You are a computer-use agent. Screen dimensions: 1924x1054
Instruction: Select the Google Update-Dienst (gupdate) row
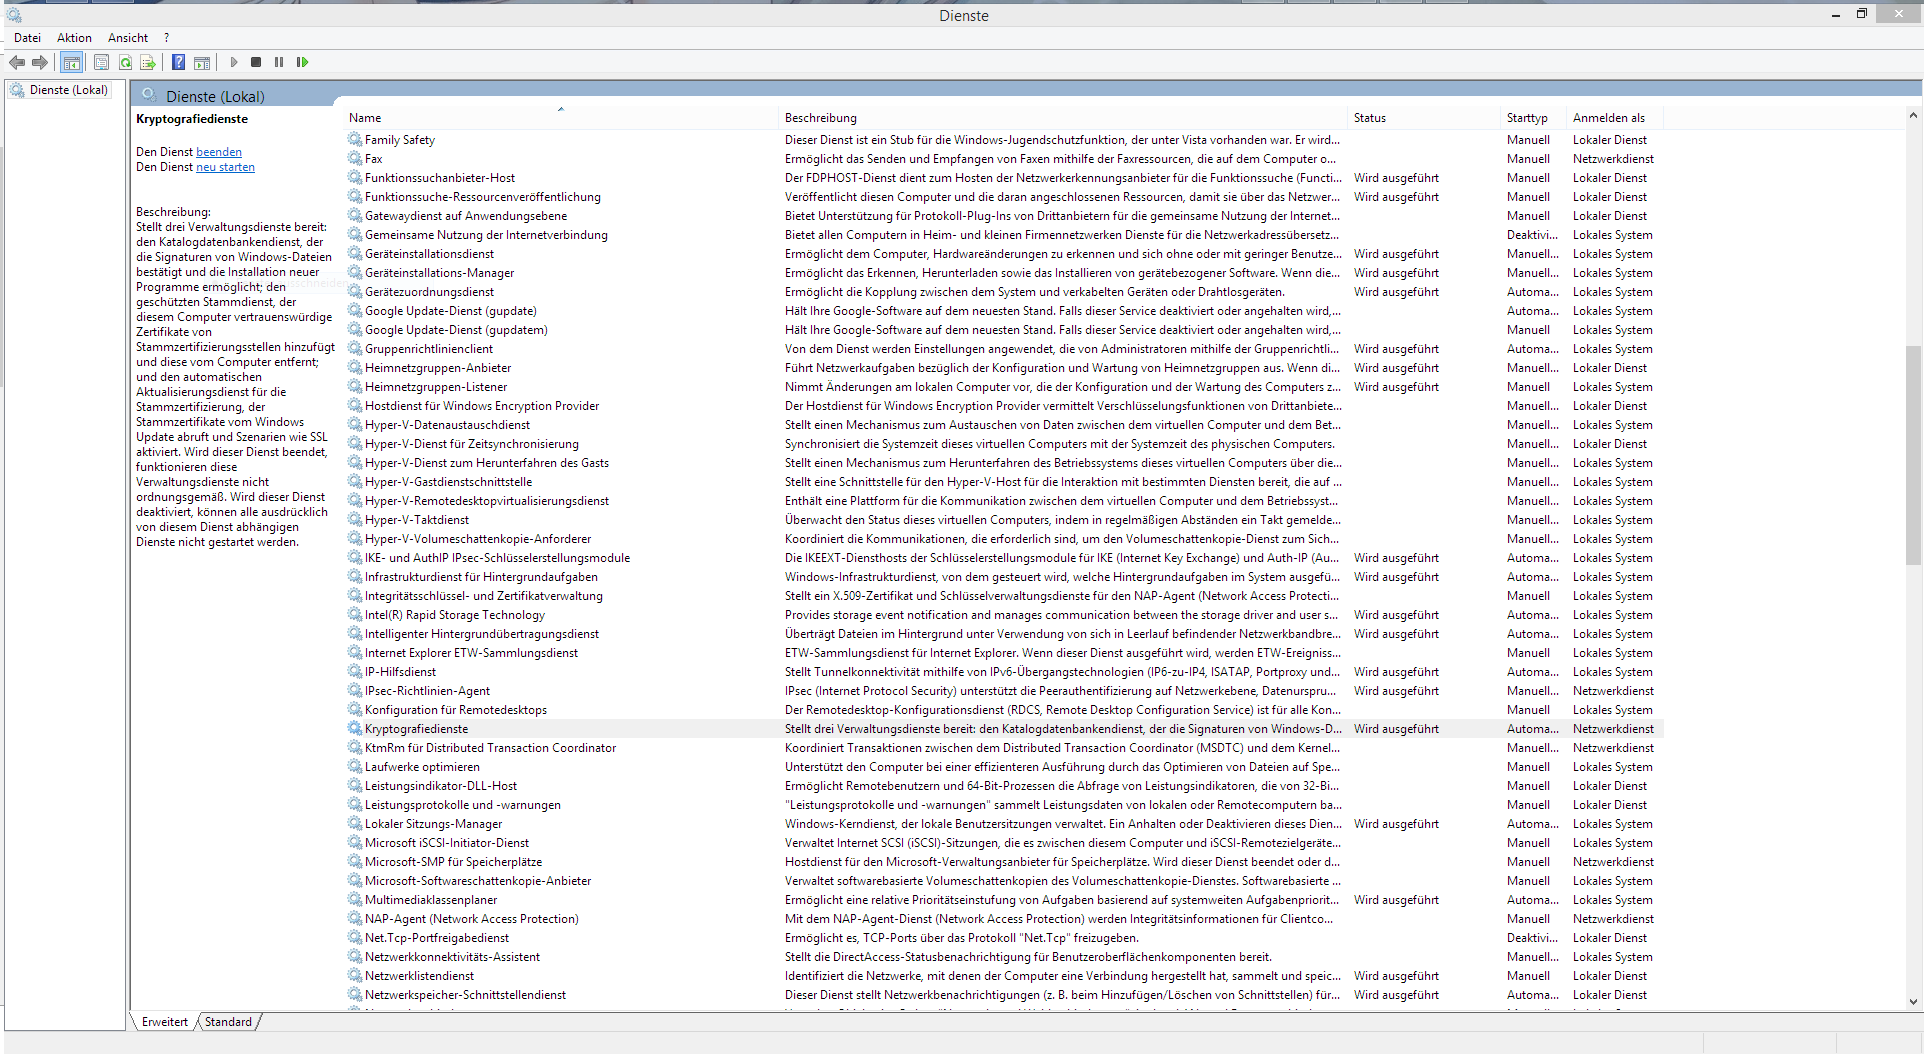coord(1004,311)
